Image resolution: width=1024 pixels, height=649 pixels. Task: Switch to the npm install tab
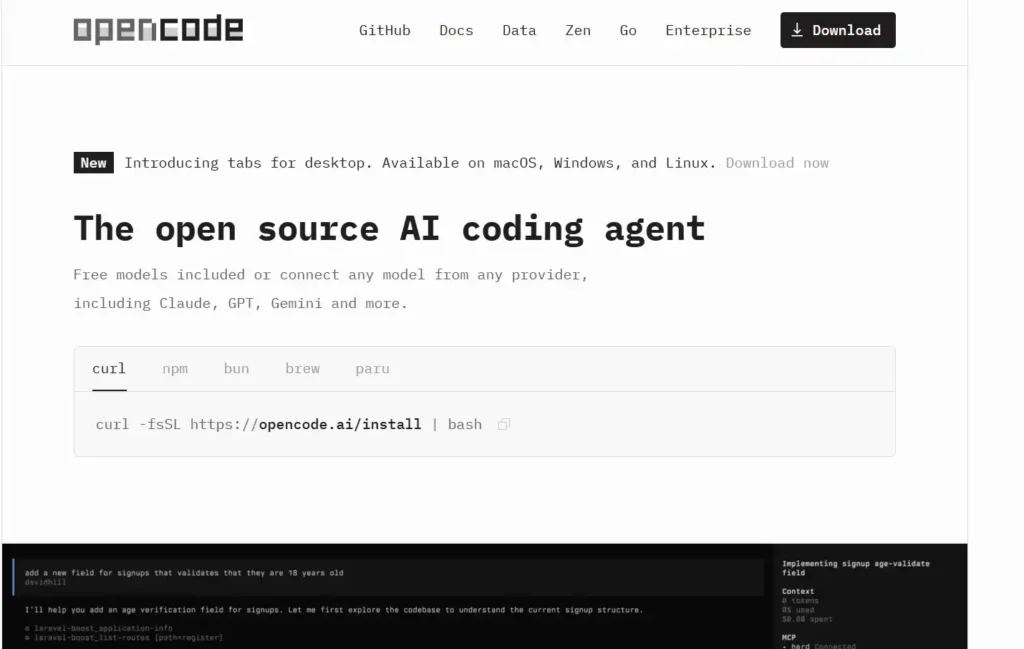[175, 369]
